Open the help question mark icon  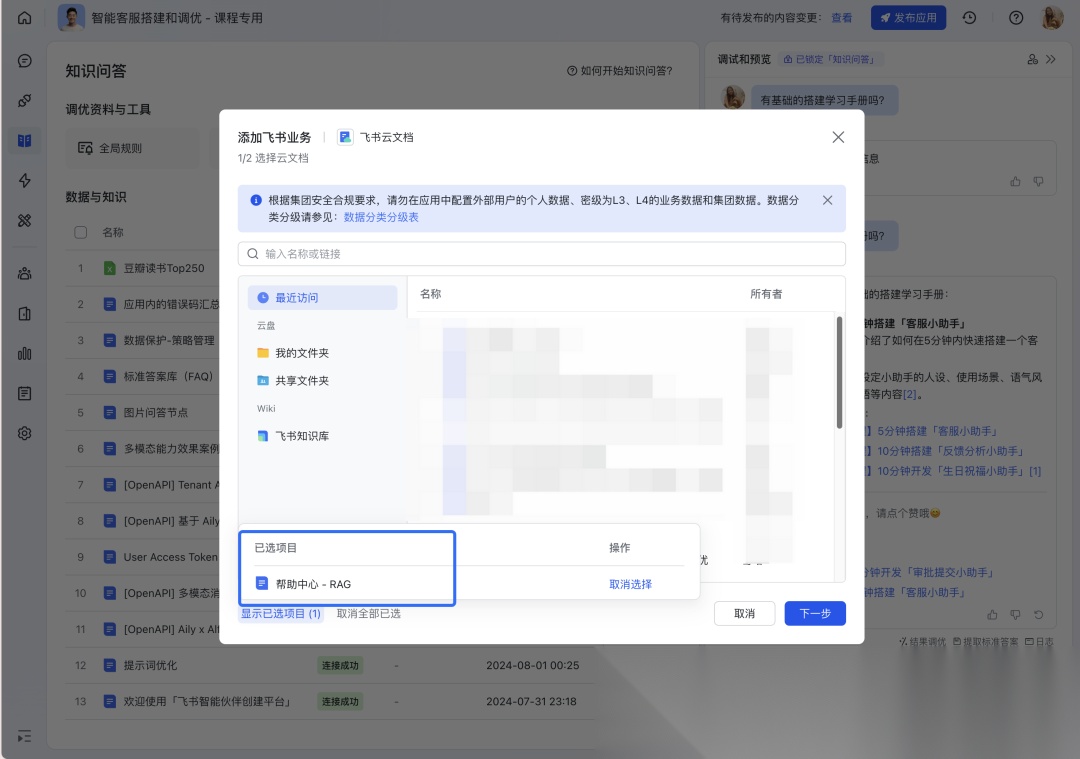click(1016, 18)
